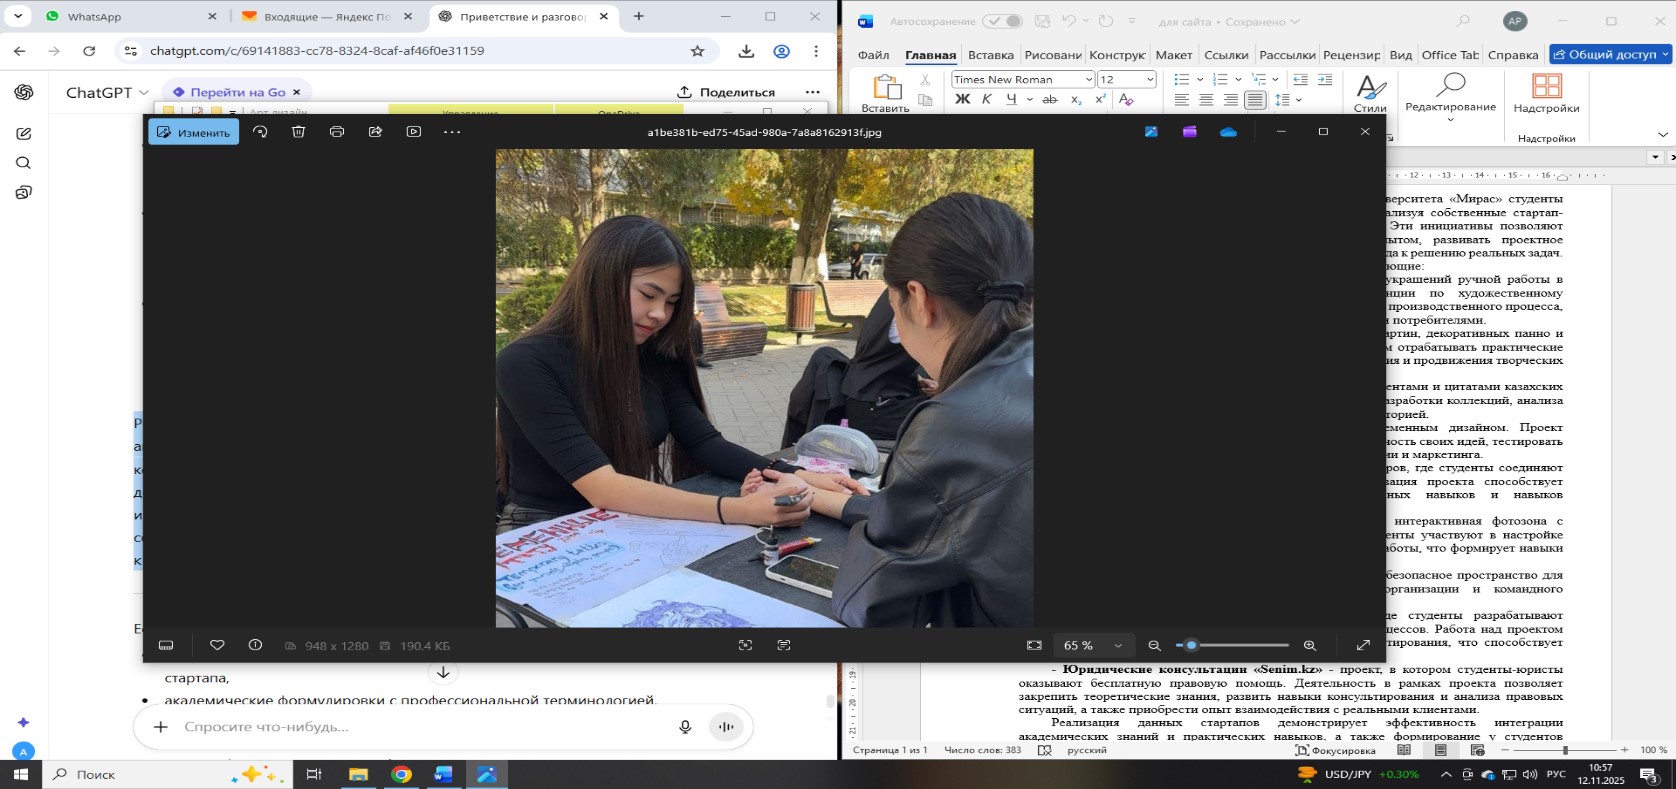Click the zoom in magnifier icon

1310,646
